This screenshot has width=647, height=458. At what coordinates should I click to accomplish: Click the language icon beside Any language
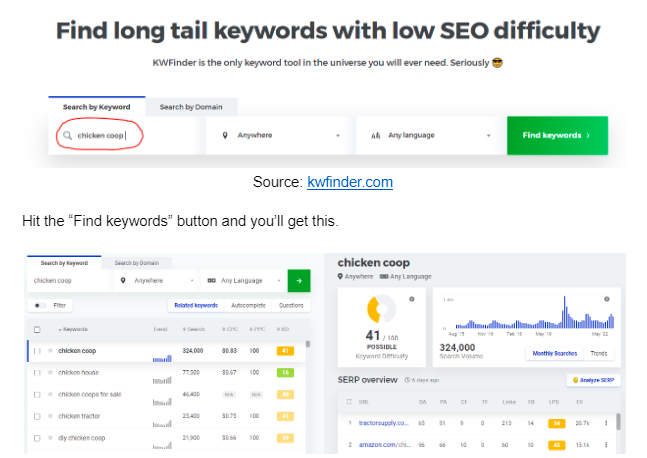tap(375, 135)
